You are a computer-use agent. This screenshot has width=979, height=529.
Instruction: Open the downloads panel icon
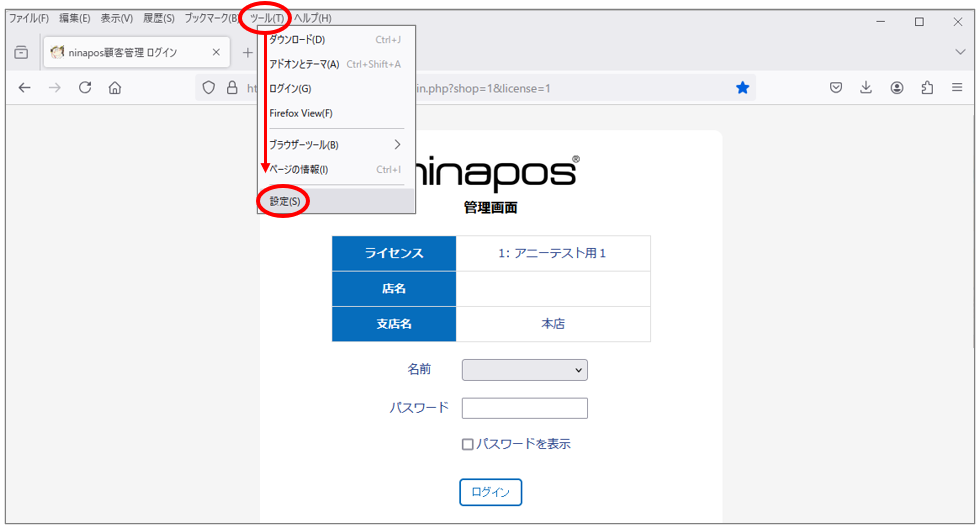click(866, 88)
